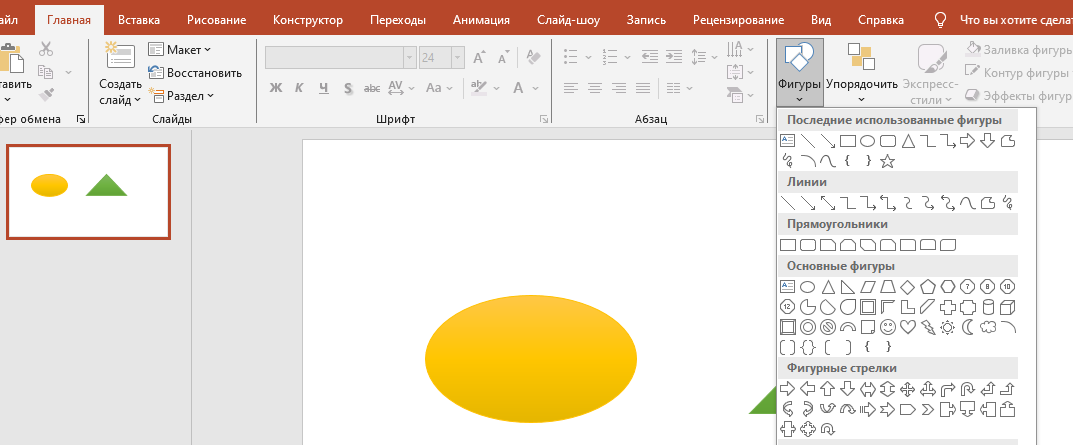Select the cylinder shape
Image resolution: width=1073 pixels, height=445 pixels.
point(987,307)
